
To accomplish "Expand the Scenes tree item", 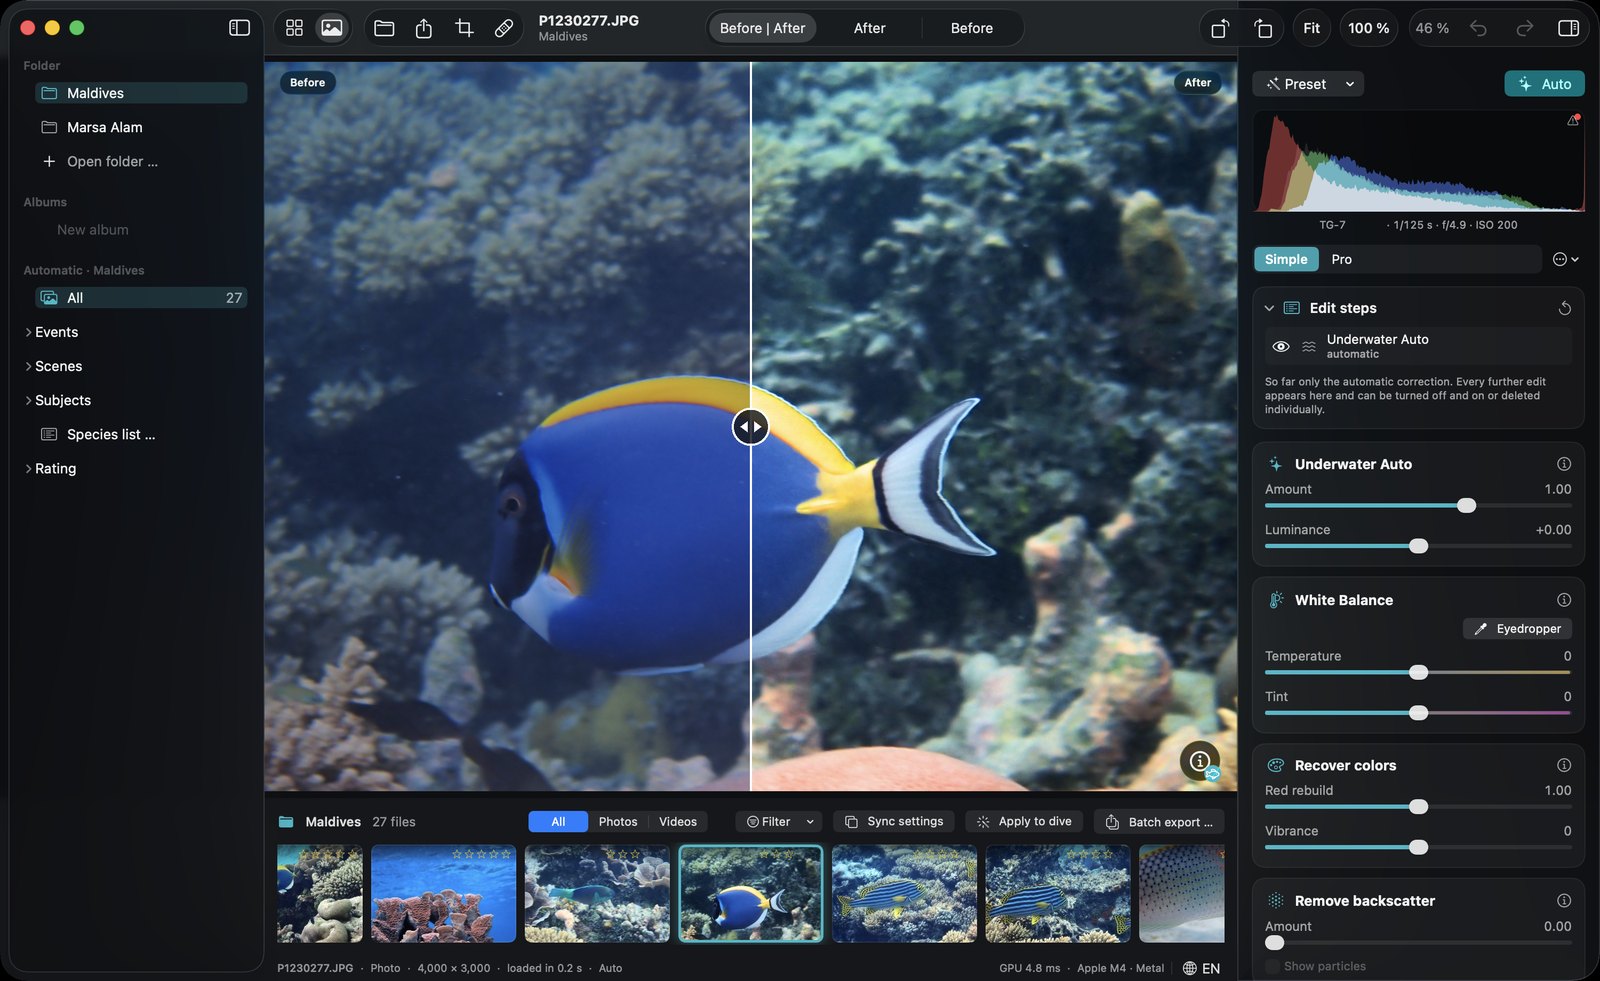I will [x=28, y=366].
